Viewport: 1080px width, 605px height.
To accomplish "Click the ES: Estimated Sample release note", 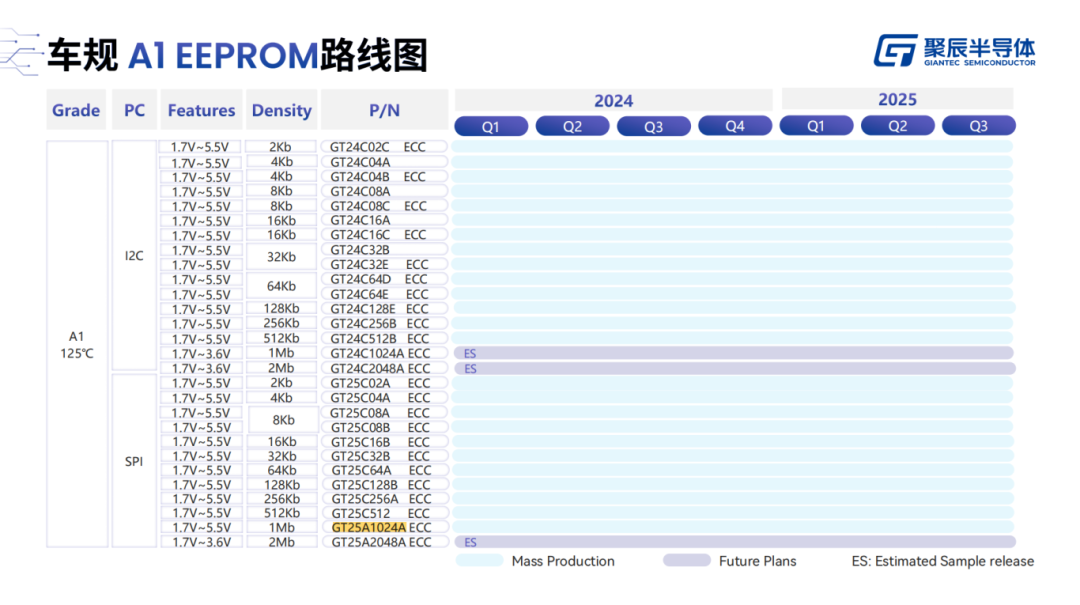I will pos(942,561).
